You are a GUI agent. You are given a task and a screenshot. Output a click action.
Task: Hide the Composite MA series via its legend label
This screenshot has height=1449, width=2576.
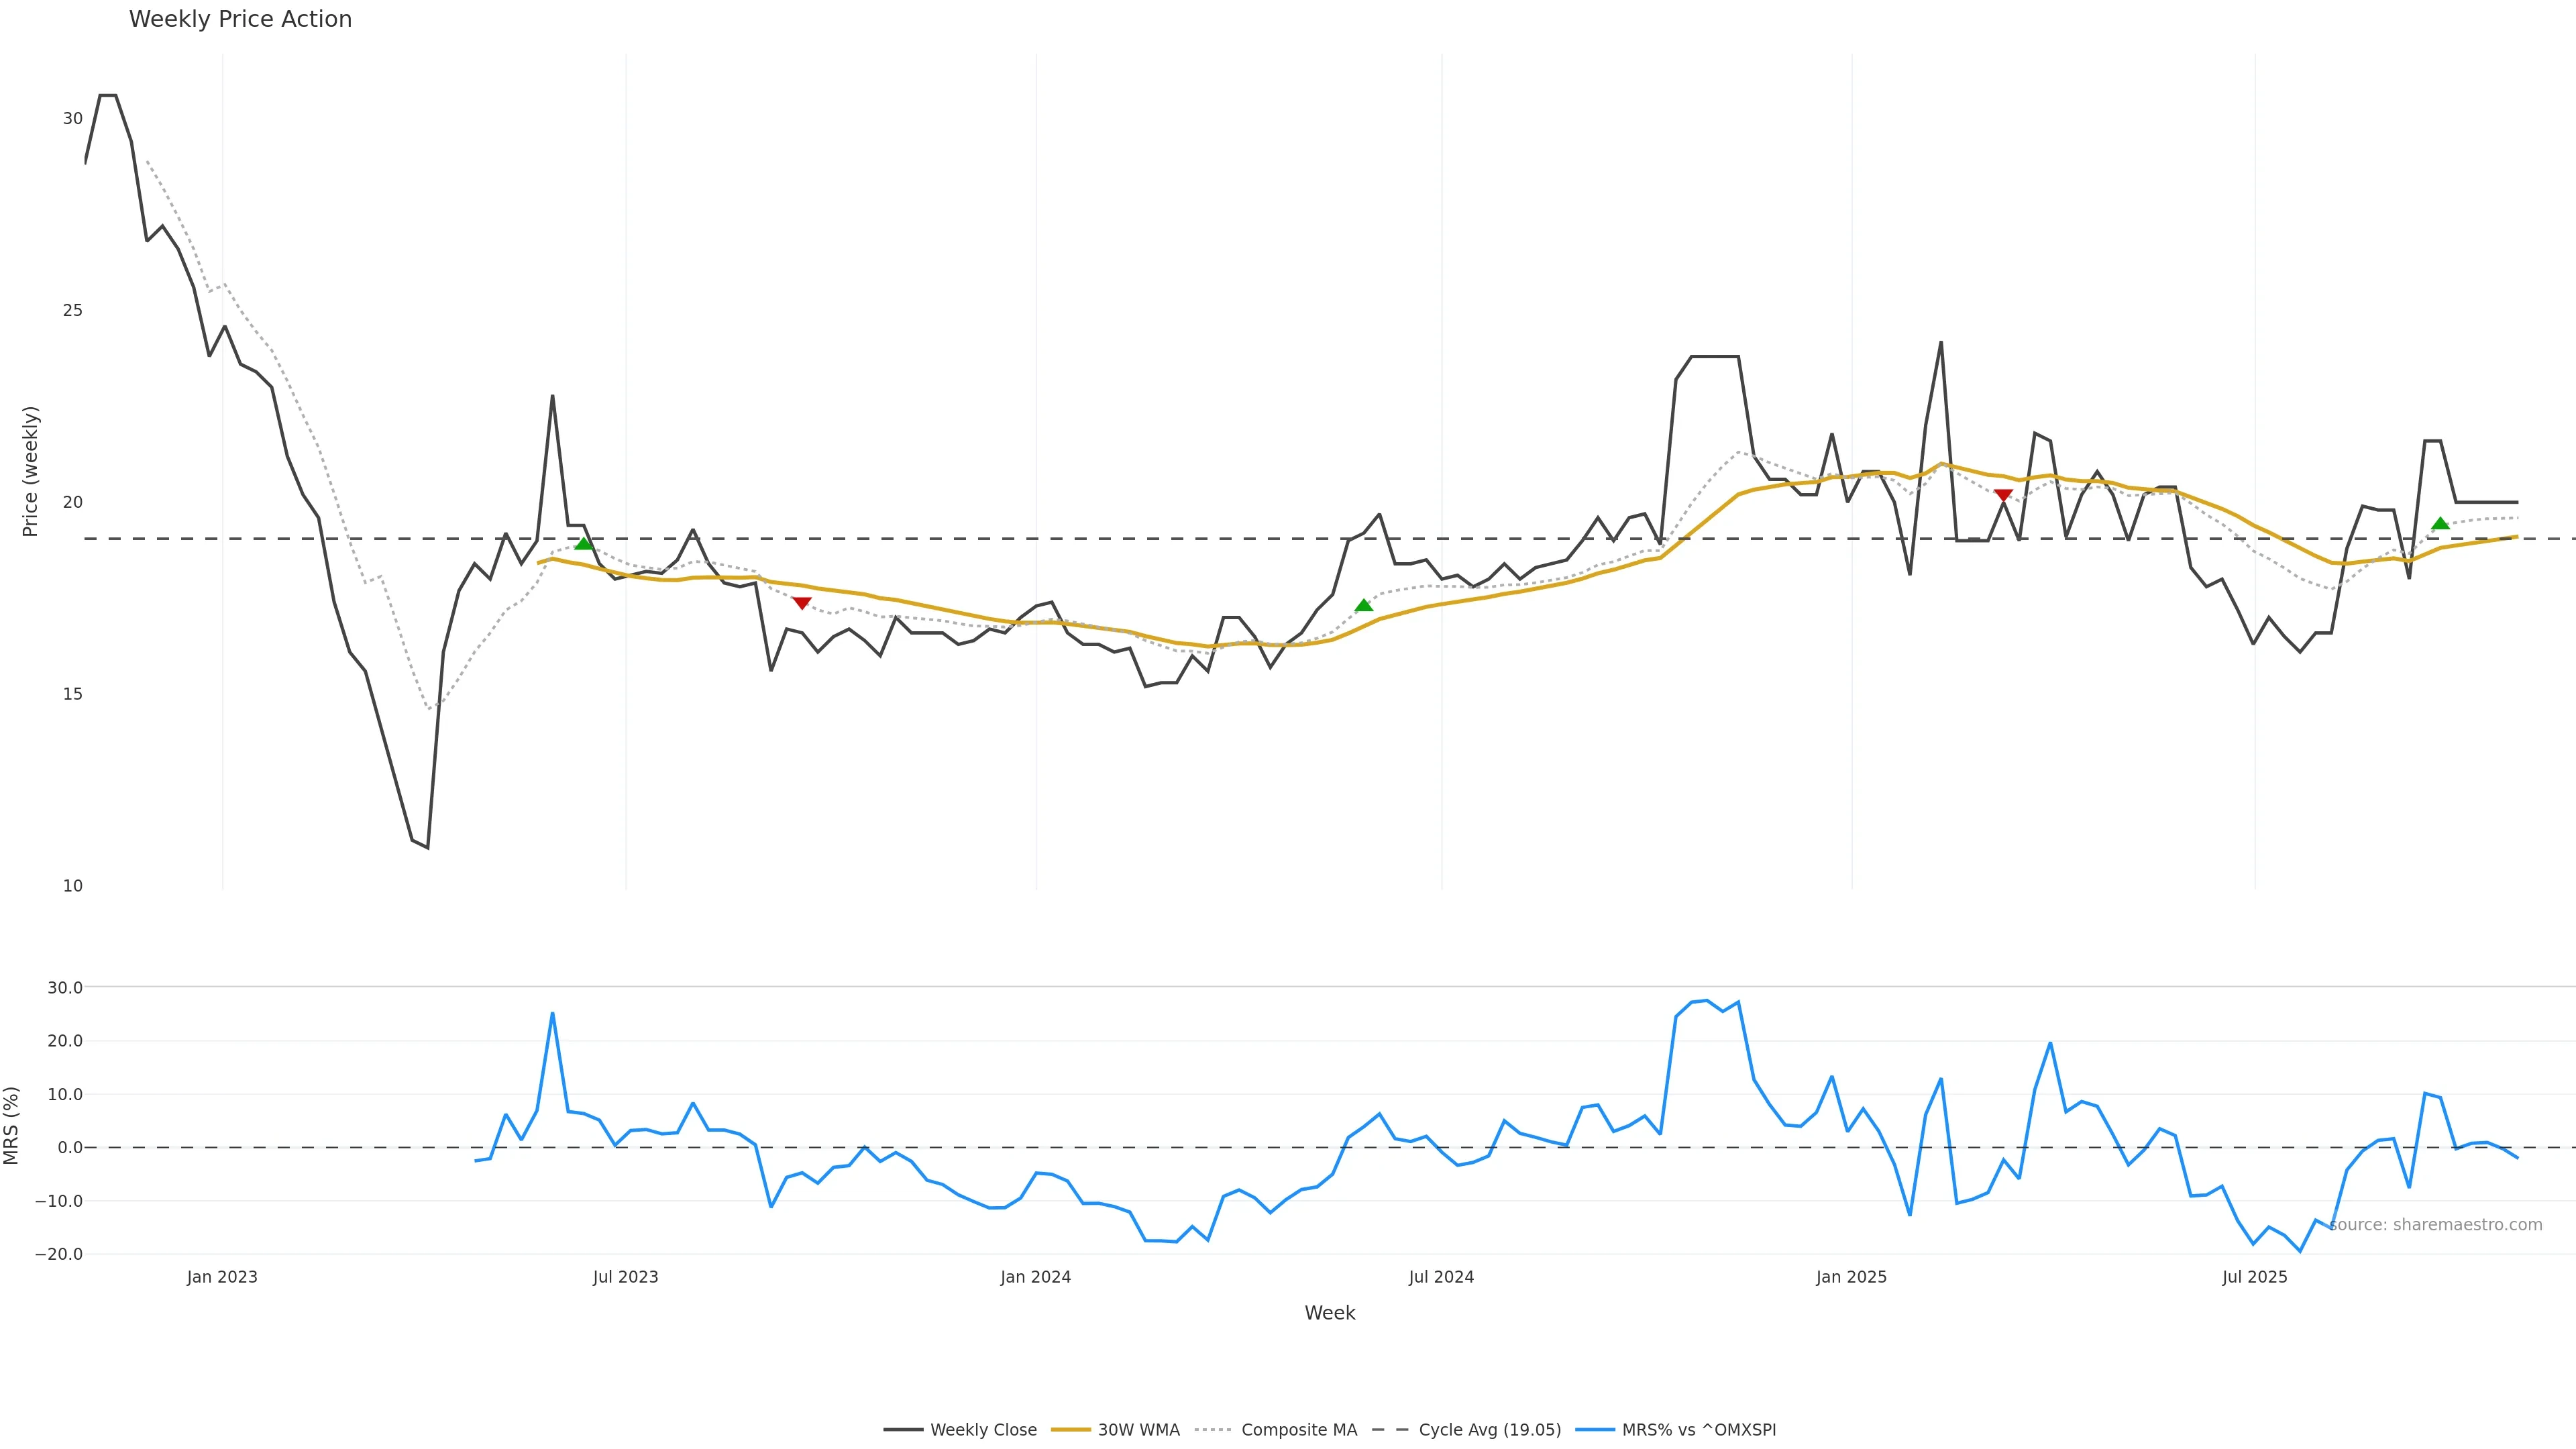click(x=1299, y=1430)
